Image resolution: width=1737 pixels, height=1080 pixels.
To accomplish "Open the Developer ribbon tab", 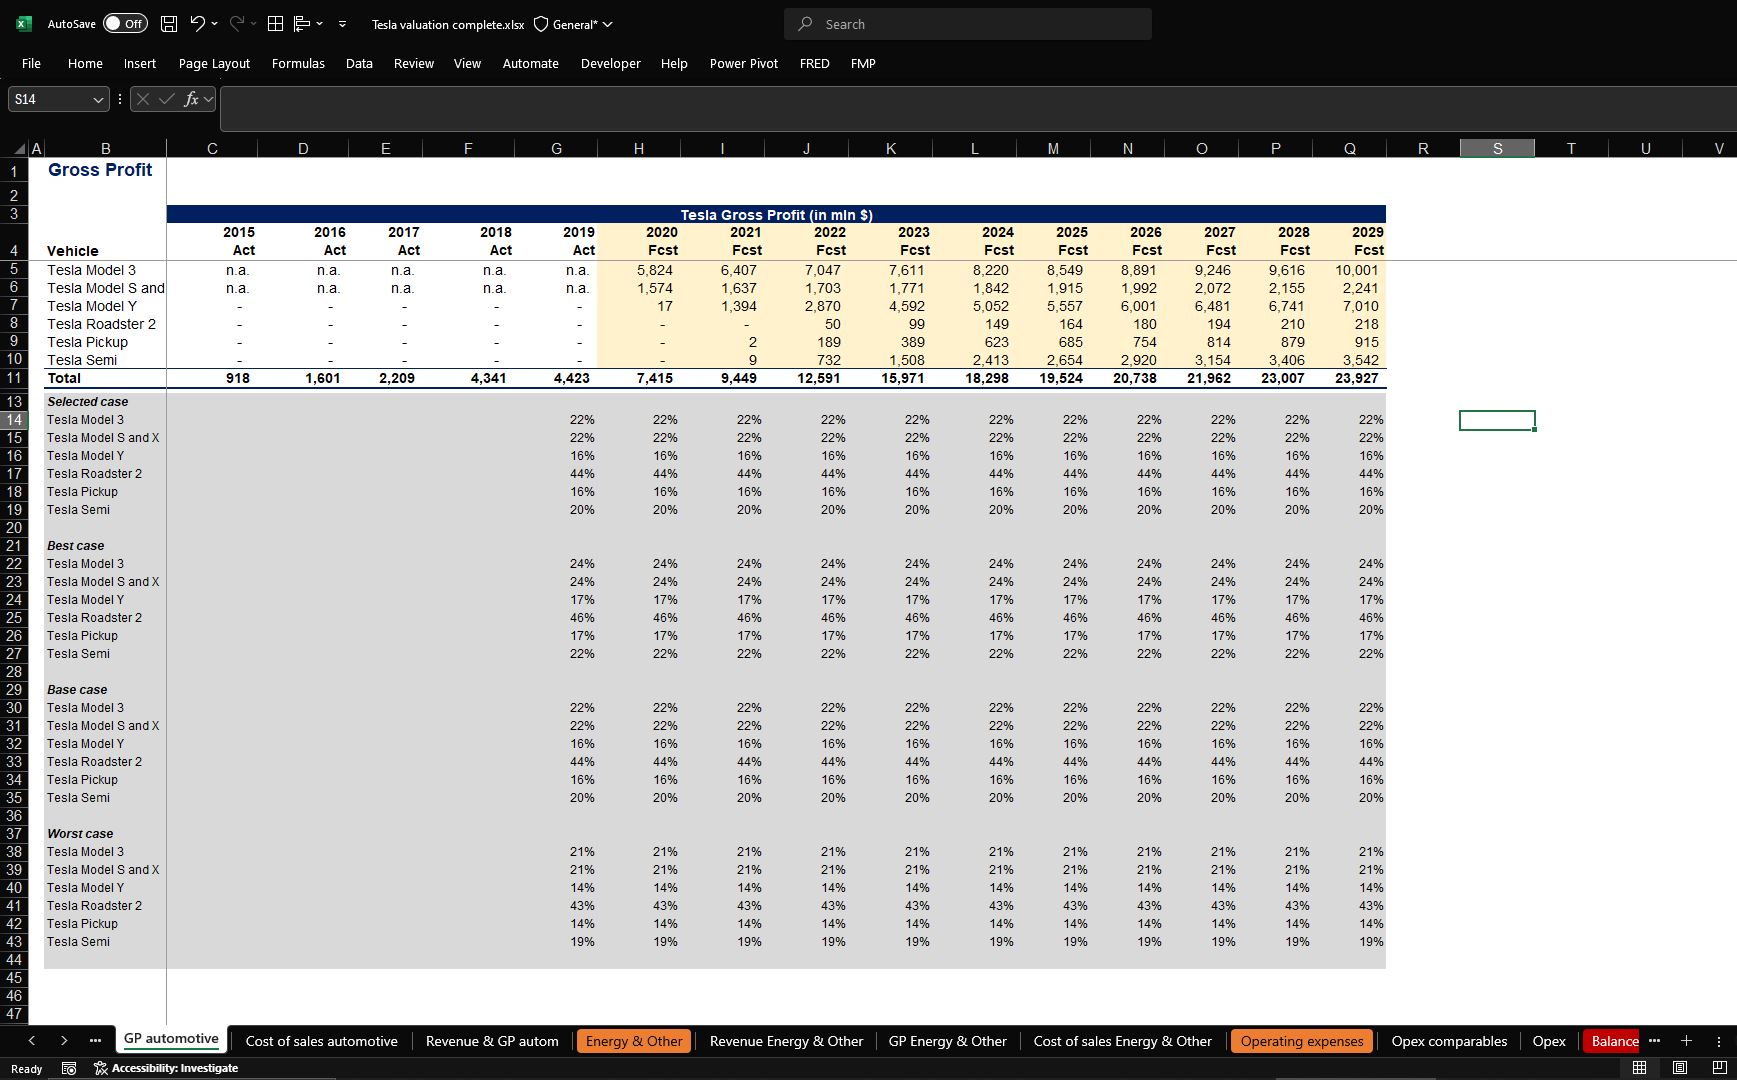I will [610, 63].
